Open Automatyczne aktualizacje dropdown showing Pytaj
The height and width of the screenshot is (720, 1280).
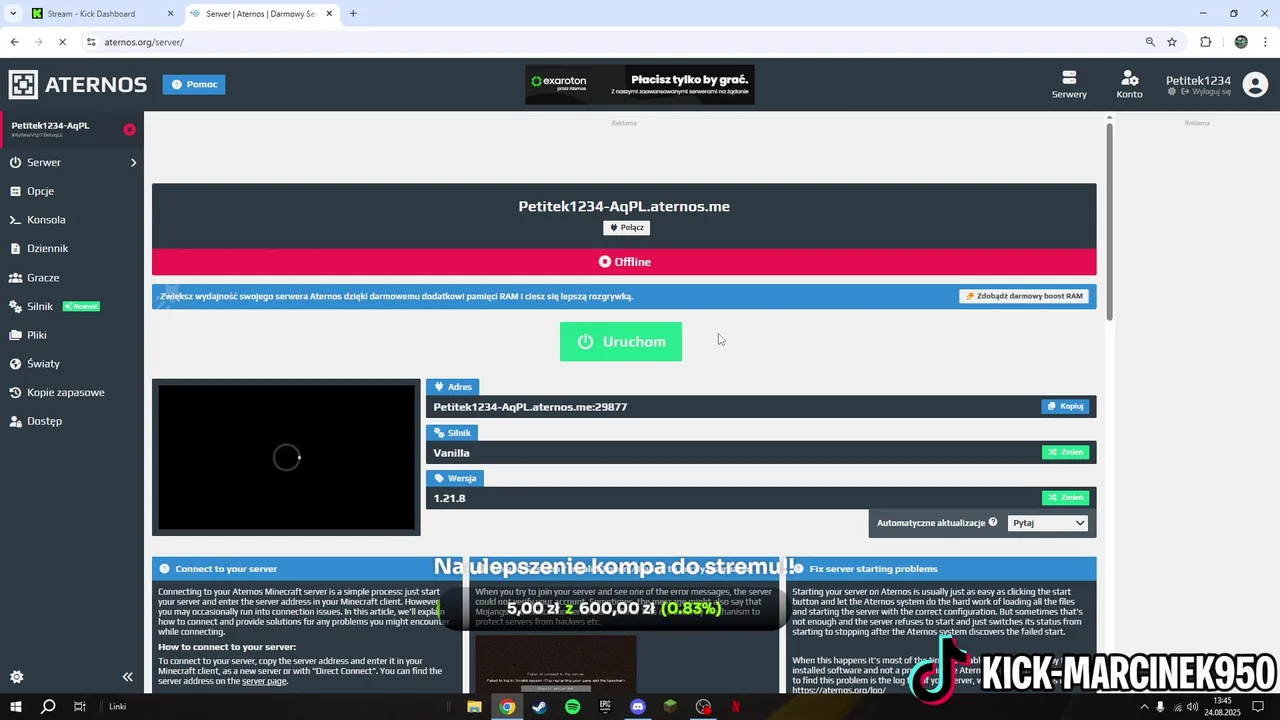[x=1048, y=523]
